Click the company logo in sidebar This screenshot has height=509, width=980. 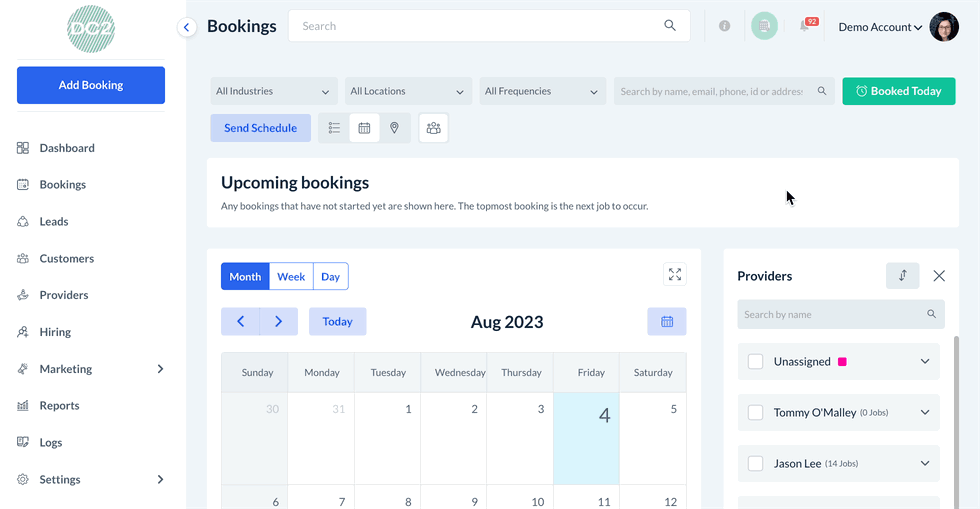tap(91, 29)
